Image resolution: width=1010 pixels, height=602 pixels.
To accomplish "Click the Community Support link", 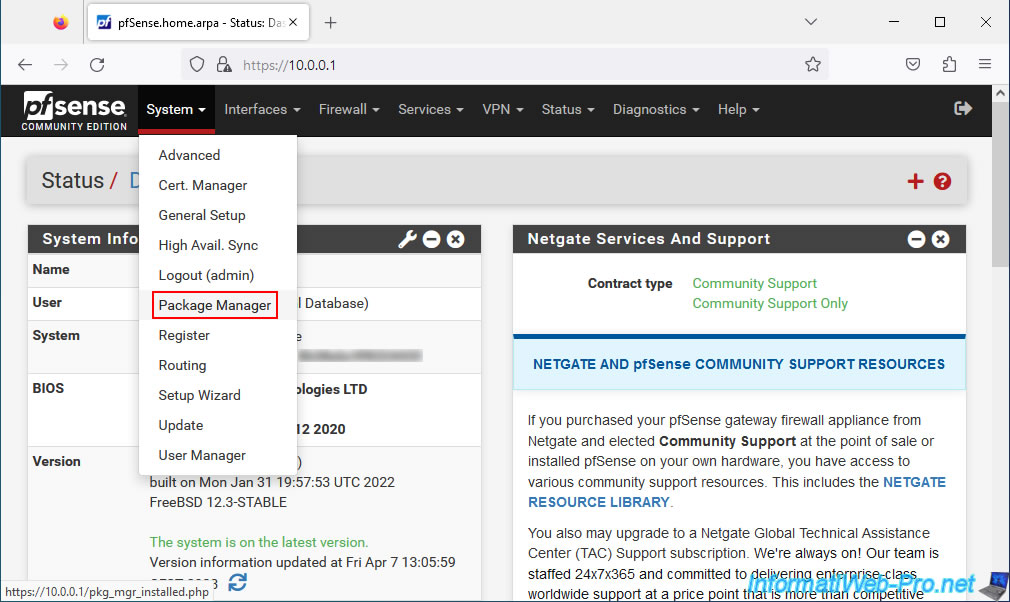I will pos(754,283).
